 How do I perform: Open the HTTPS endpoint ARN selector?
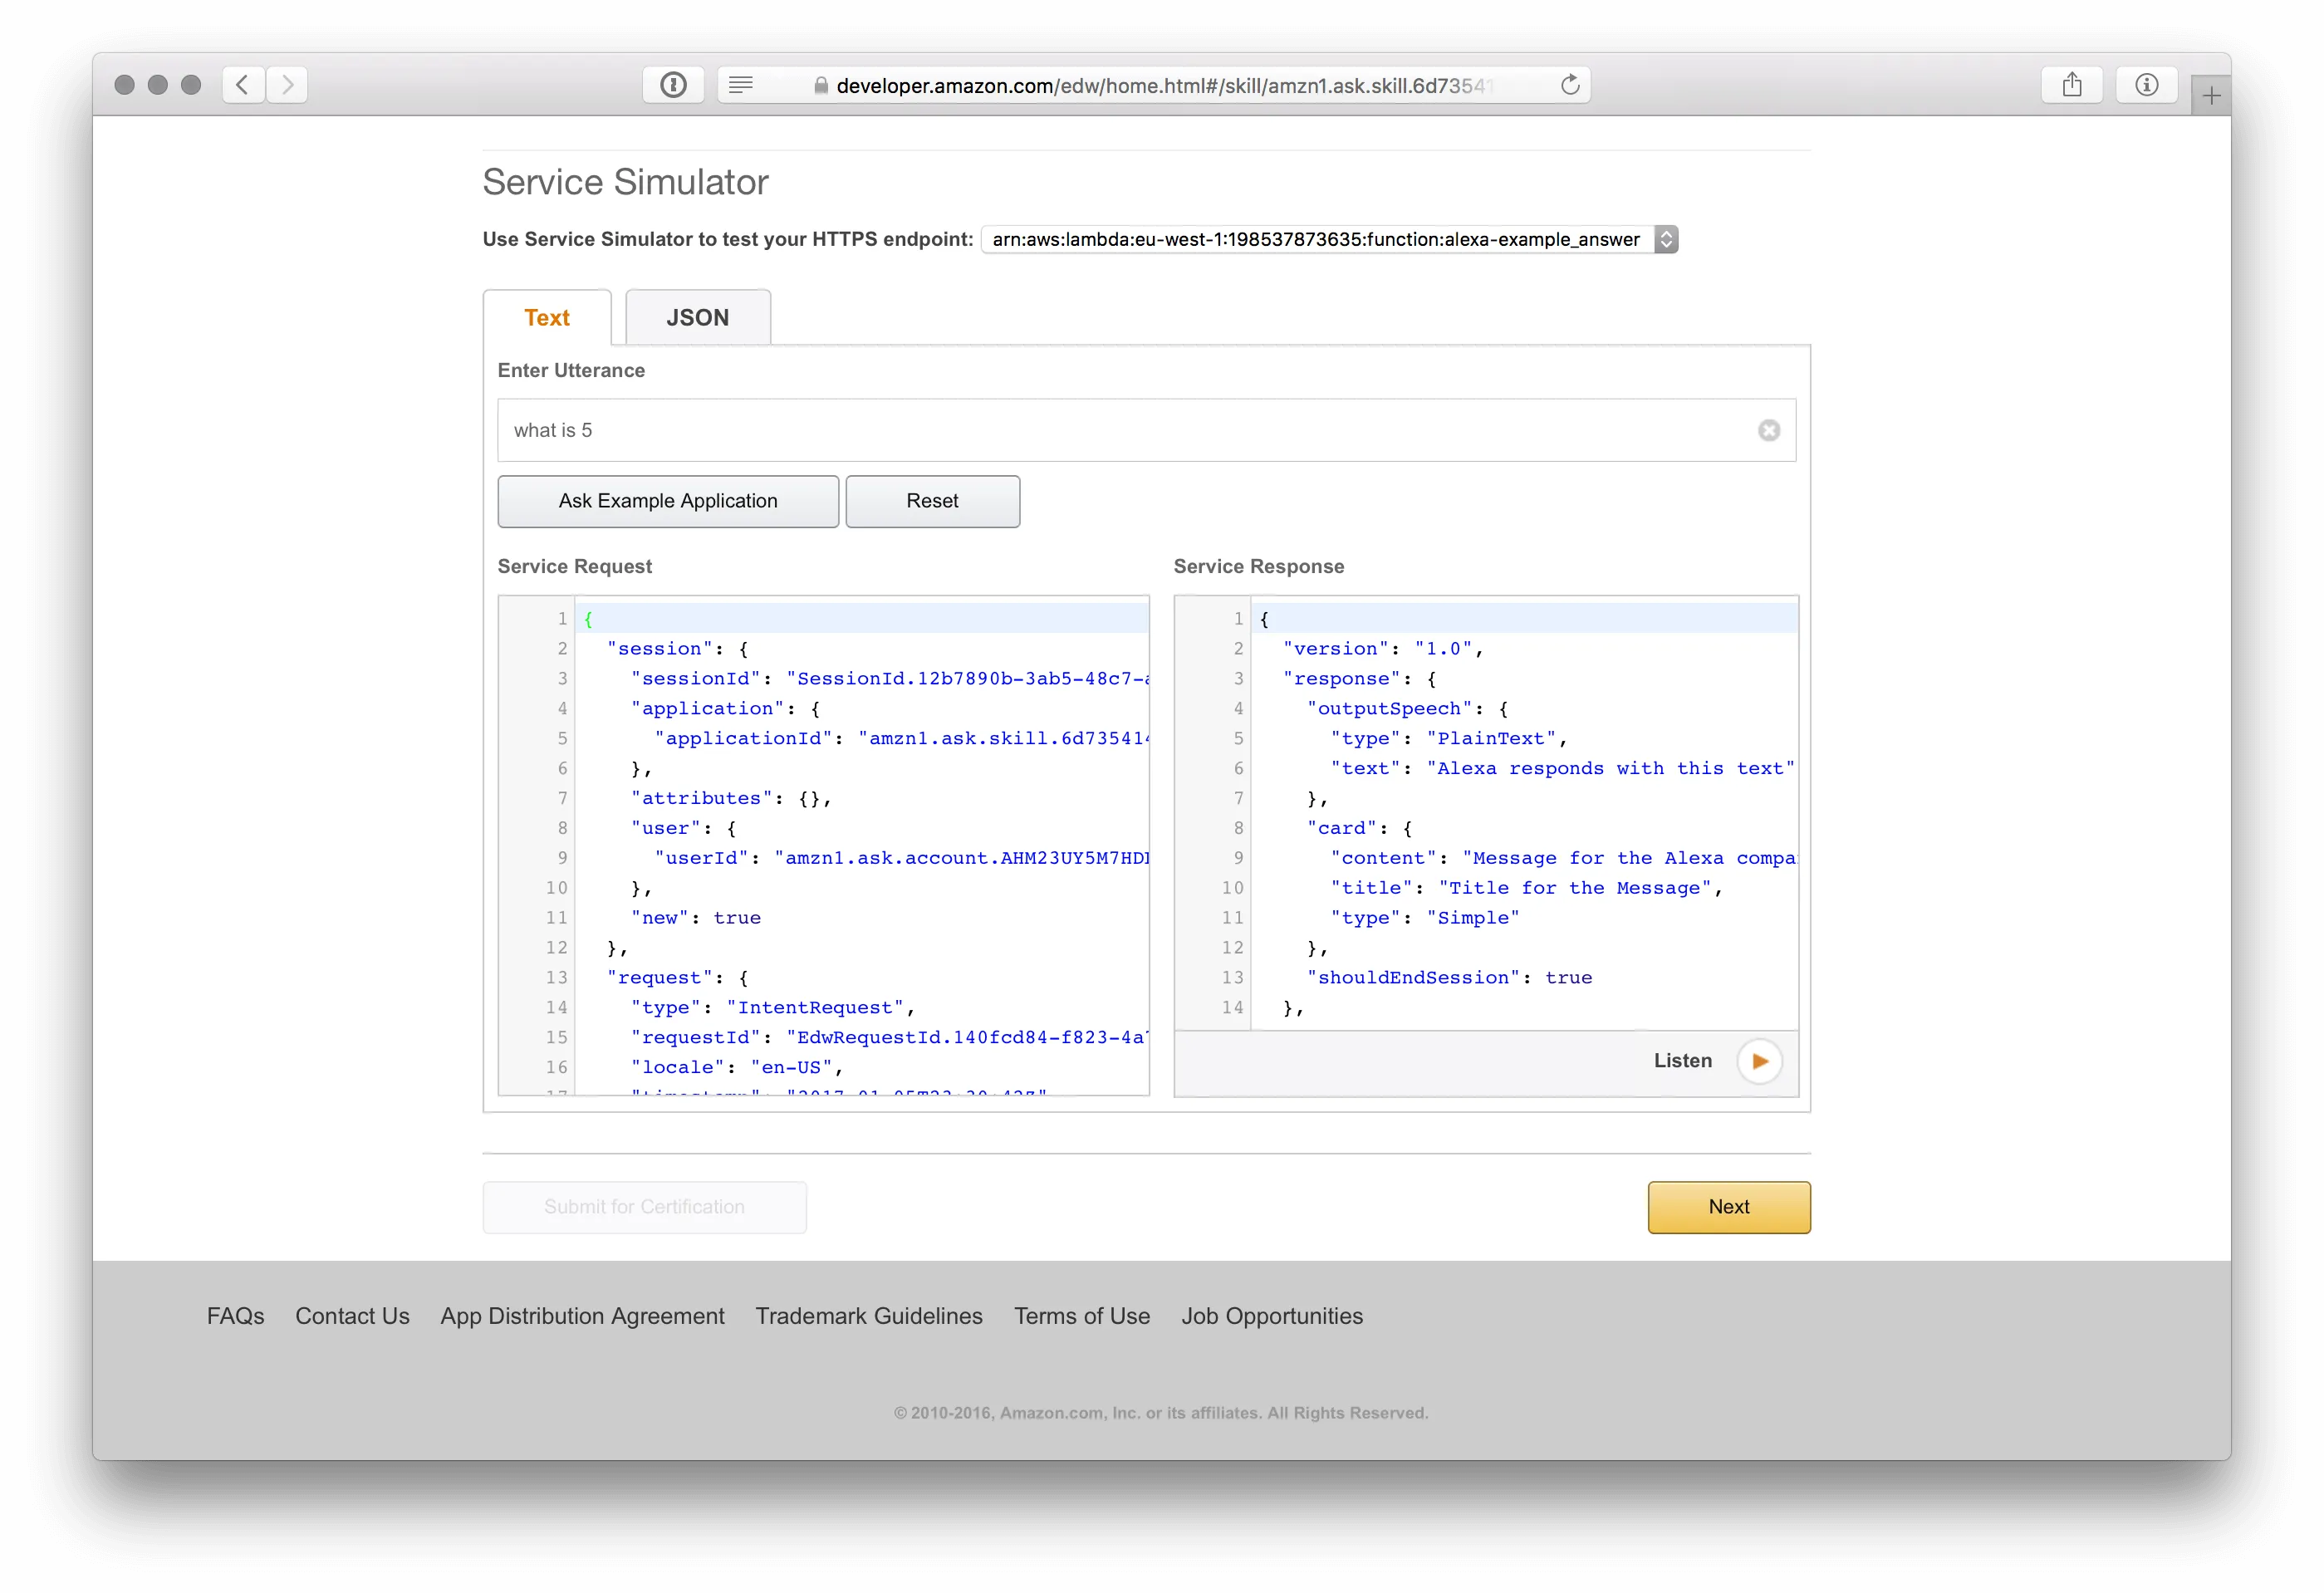1665,239
